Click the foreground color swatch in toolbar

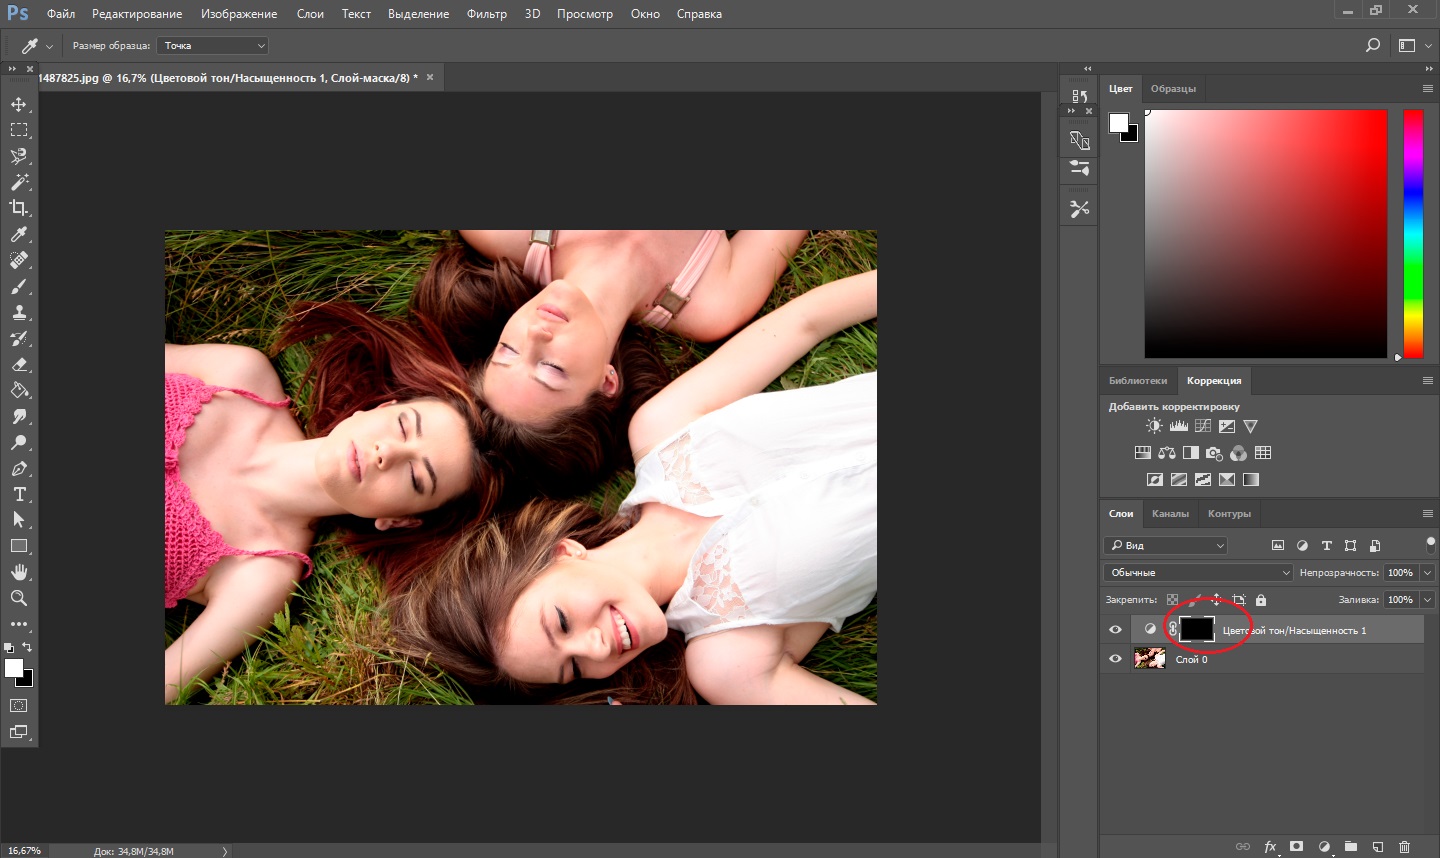[x=13, y=668]
